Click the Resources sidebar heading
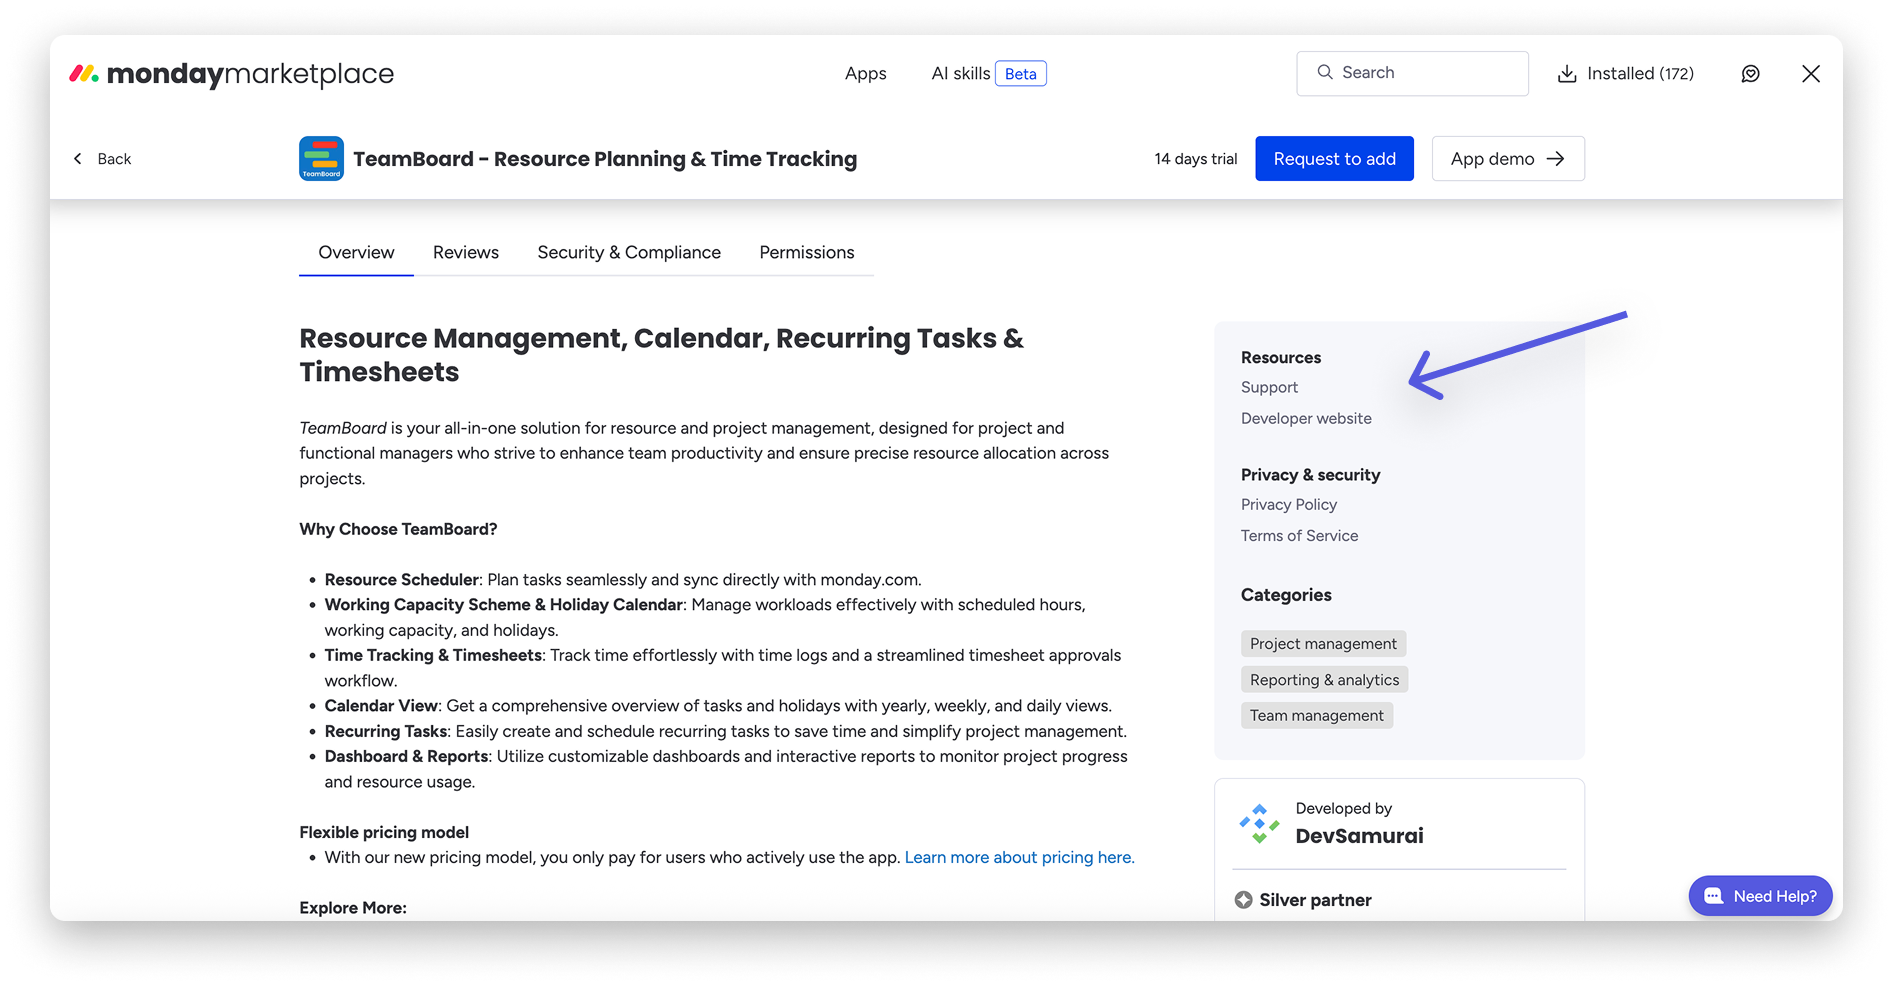The height and width of the screenshot is (986, 1893). (x=1281, y=358)
